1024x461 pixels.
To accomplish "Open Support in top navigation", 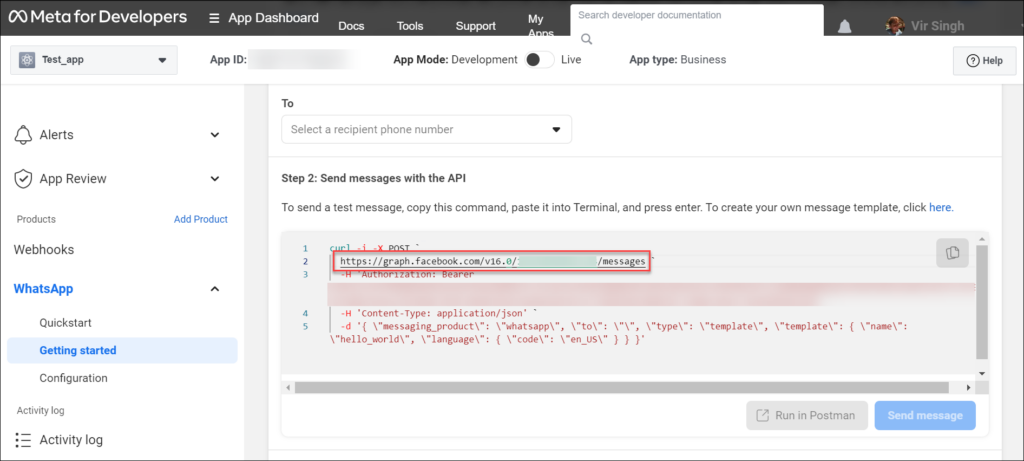I will 475,26.
